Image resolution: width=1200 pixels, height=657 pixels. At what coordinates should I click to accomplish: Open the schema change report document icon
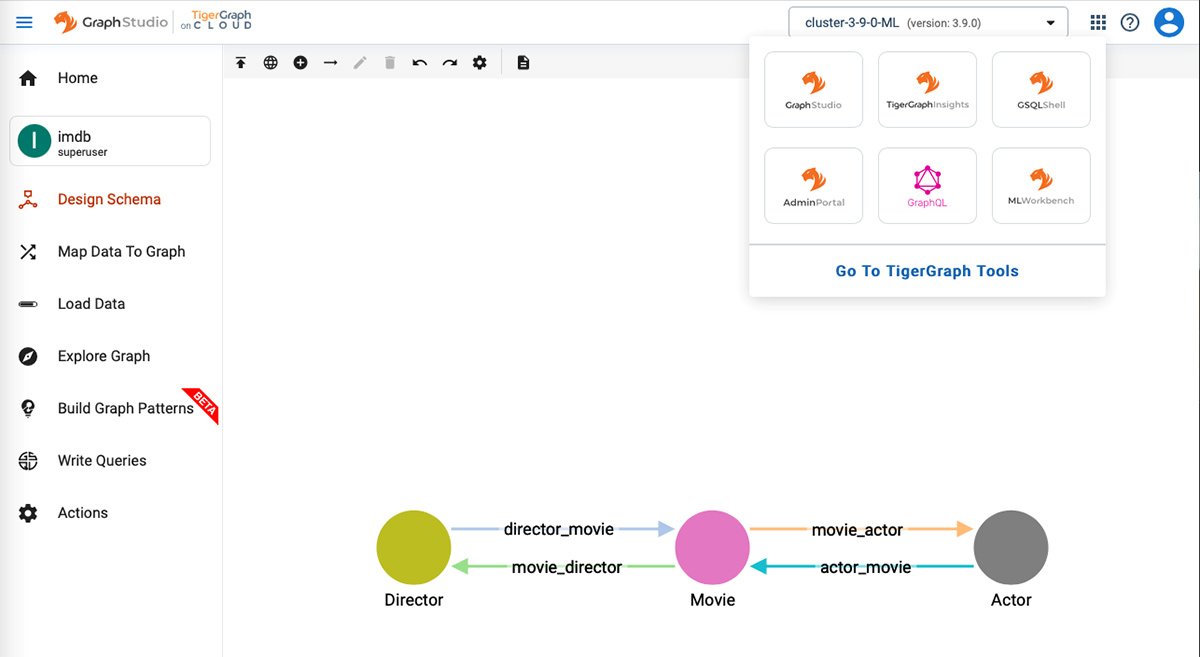522,61
